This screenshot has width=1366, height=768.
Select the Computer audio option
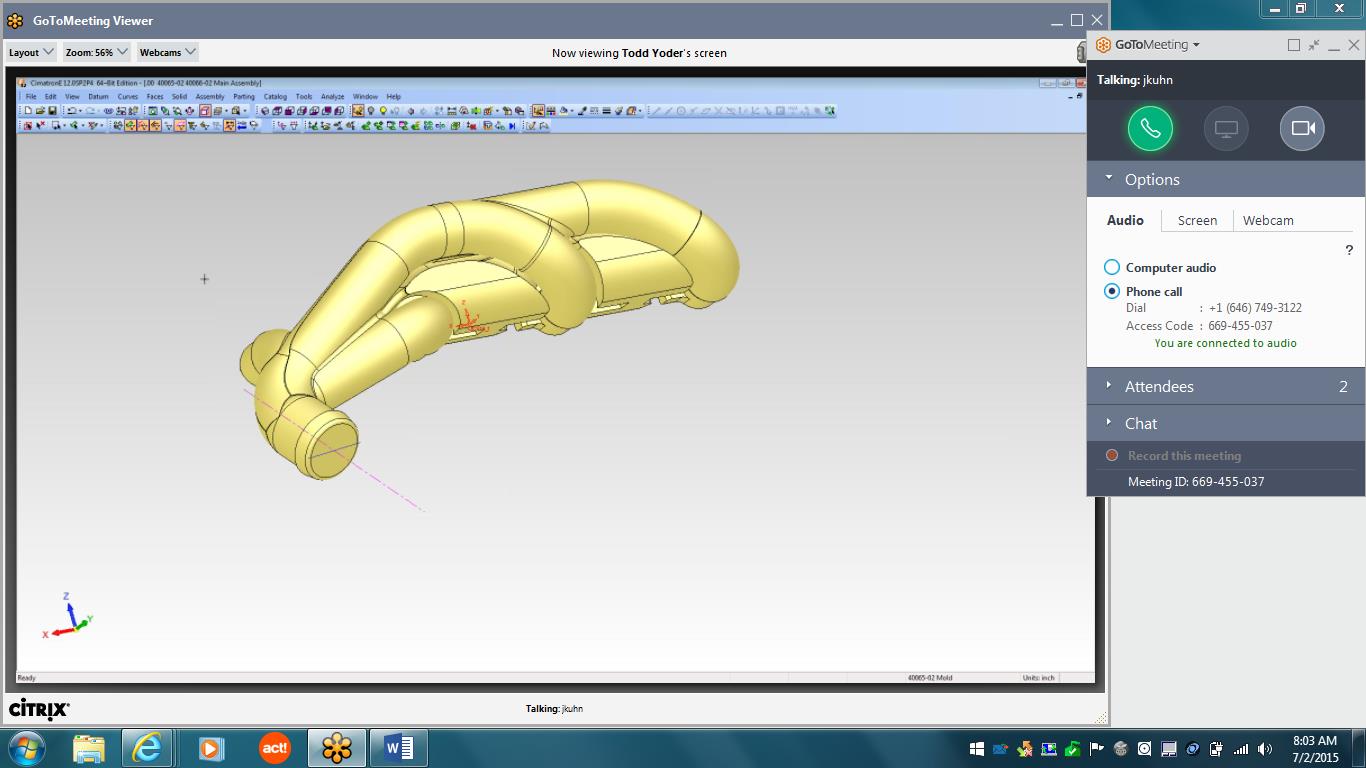pyautogui.click(x=1112, y=267)
